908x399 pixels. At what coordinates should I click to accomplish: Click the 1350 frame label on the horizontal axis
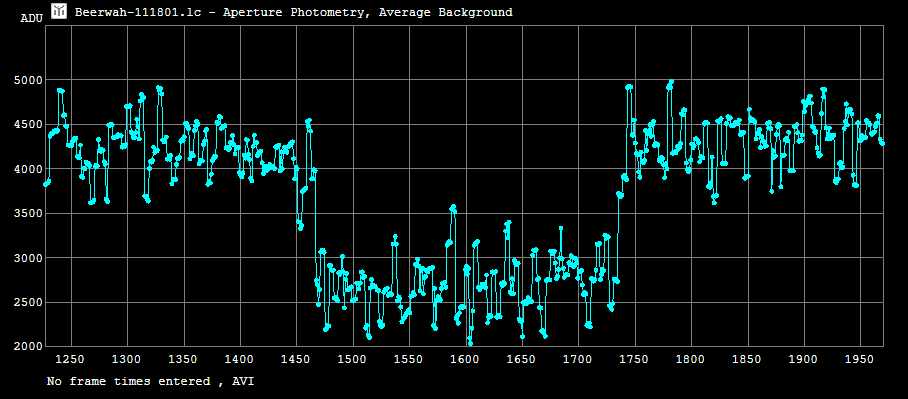click(183, 360)
